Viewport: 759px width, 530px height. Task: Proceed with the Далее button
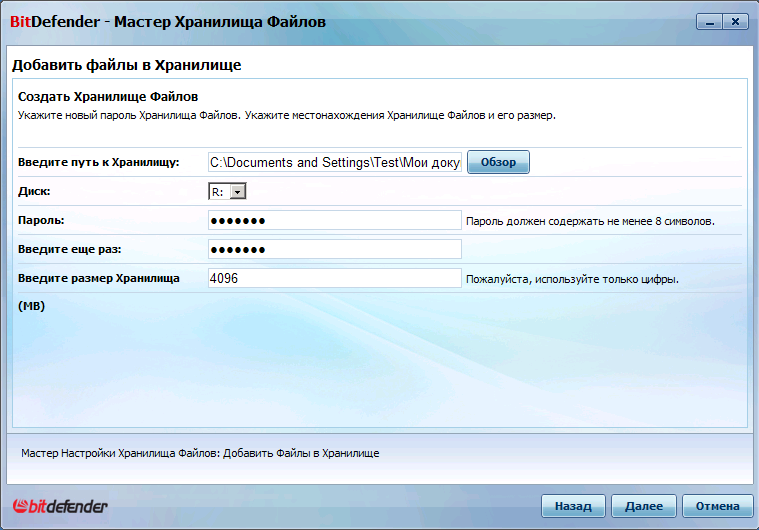(x=644, y=506)
